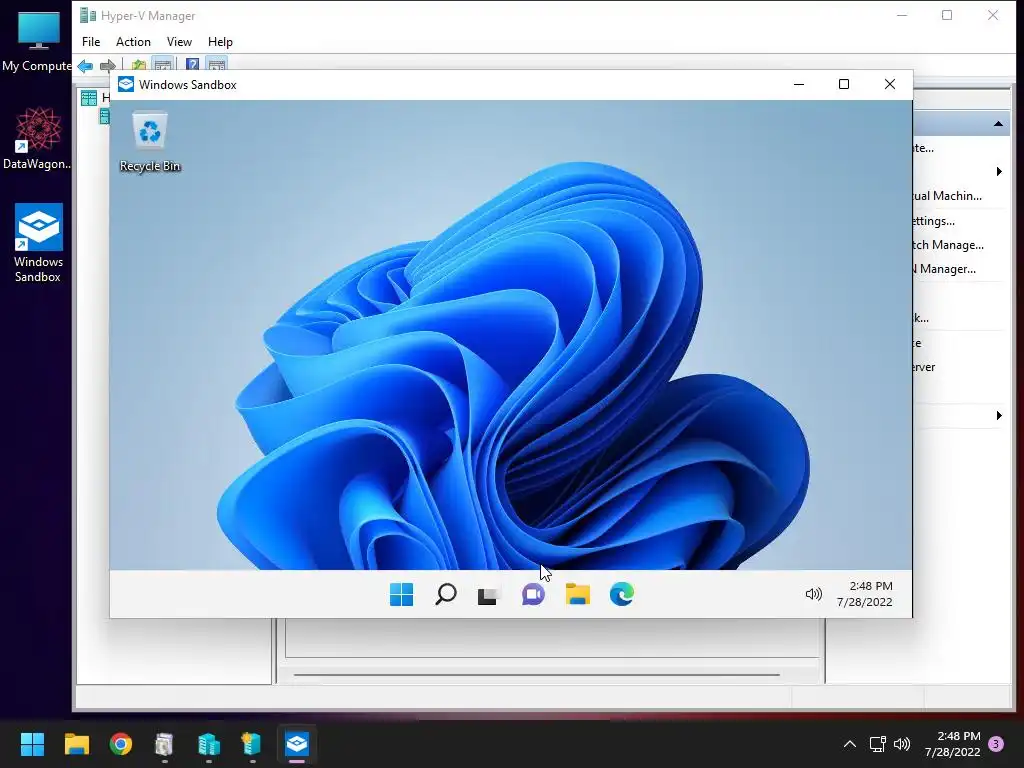
Task: Click the 'Manager...' action in Actions pane
Action: pos(944,269)
